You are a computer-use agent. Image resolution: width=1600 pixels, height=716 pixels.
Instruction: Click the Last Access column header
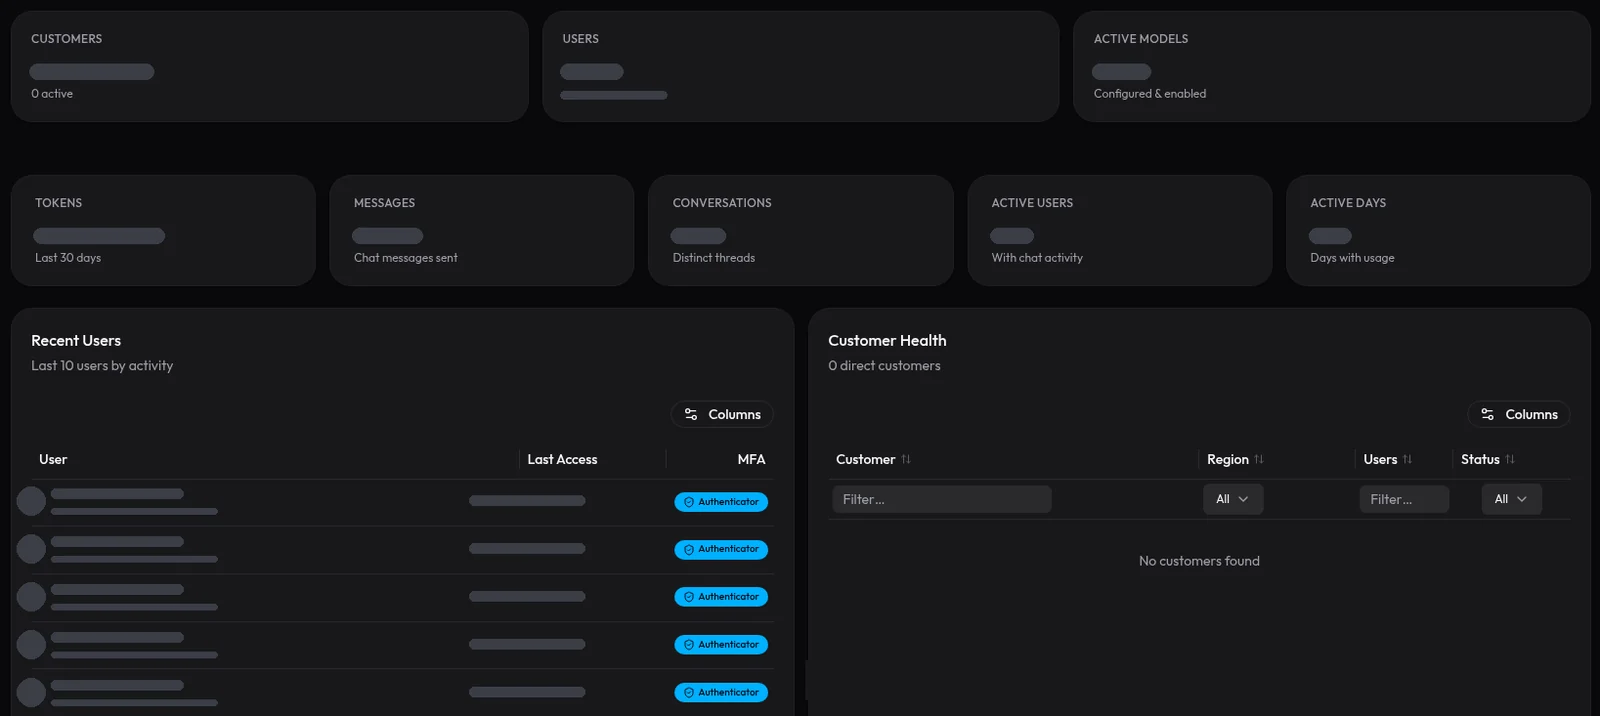[562, 459]
